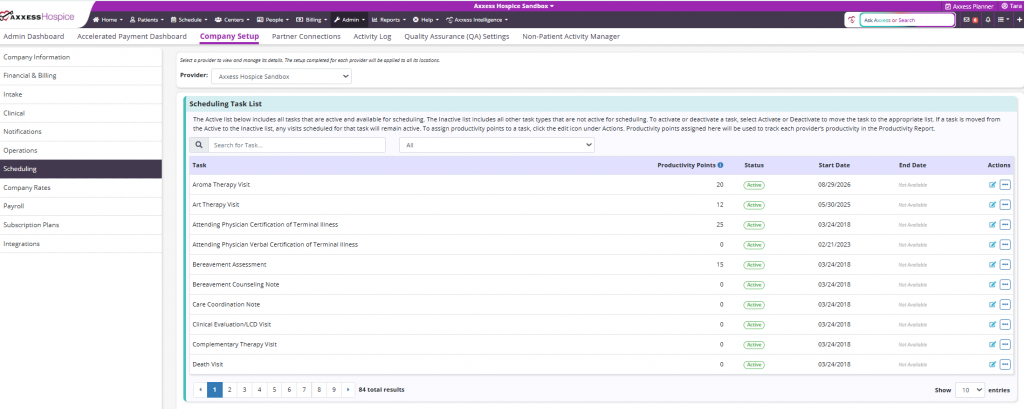Open the All status filter dropdown
This screenshot has width=1024, height=409.
pos(497,145)
